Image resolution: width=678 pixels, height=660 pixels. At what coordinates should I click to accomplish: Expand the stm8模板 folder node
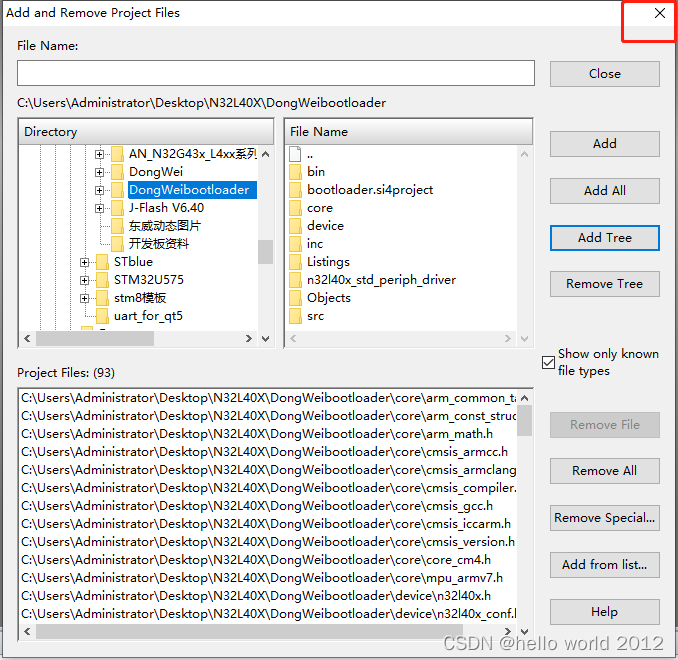[84, 298]
